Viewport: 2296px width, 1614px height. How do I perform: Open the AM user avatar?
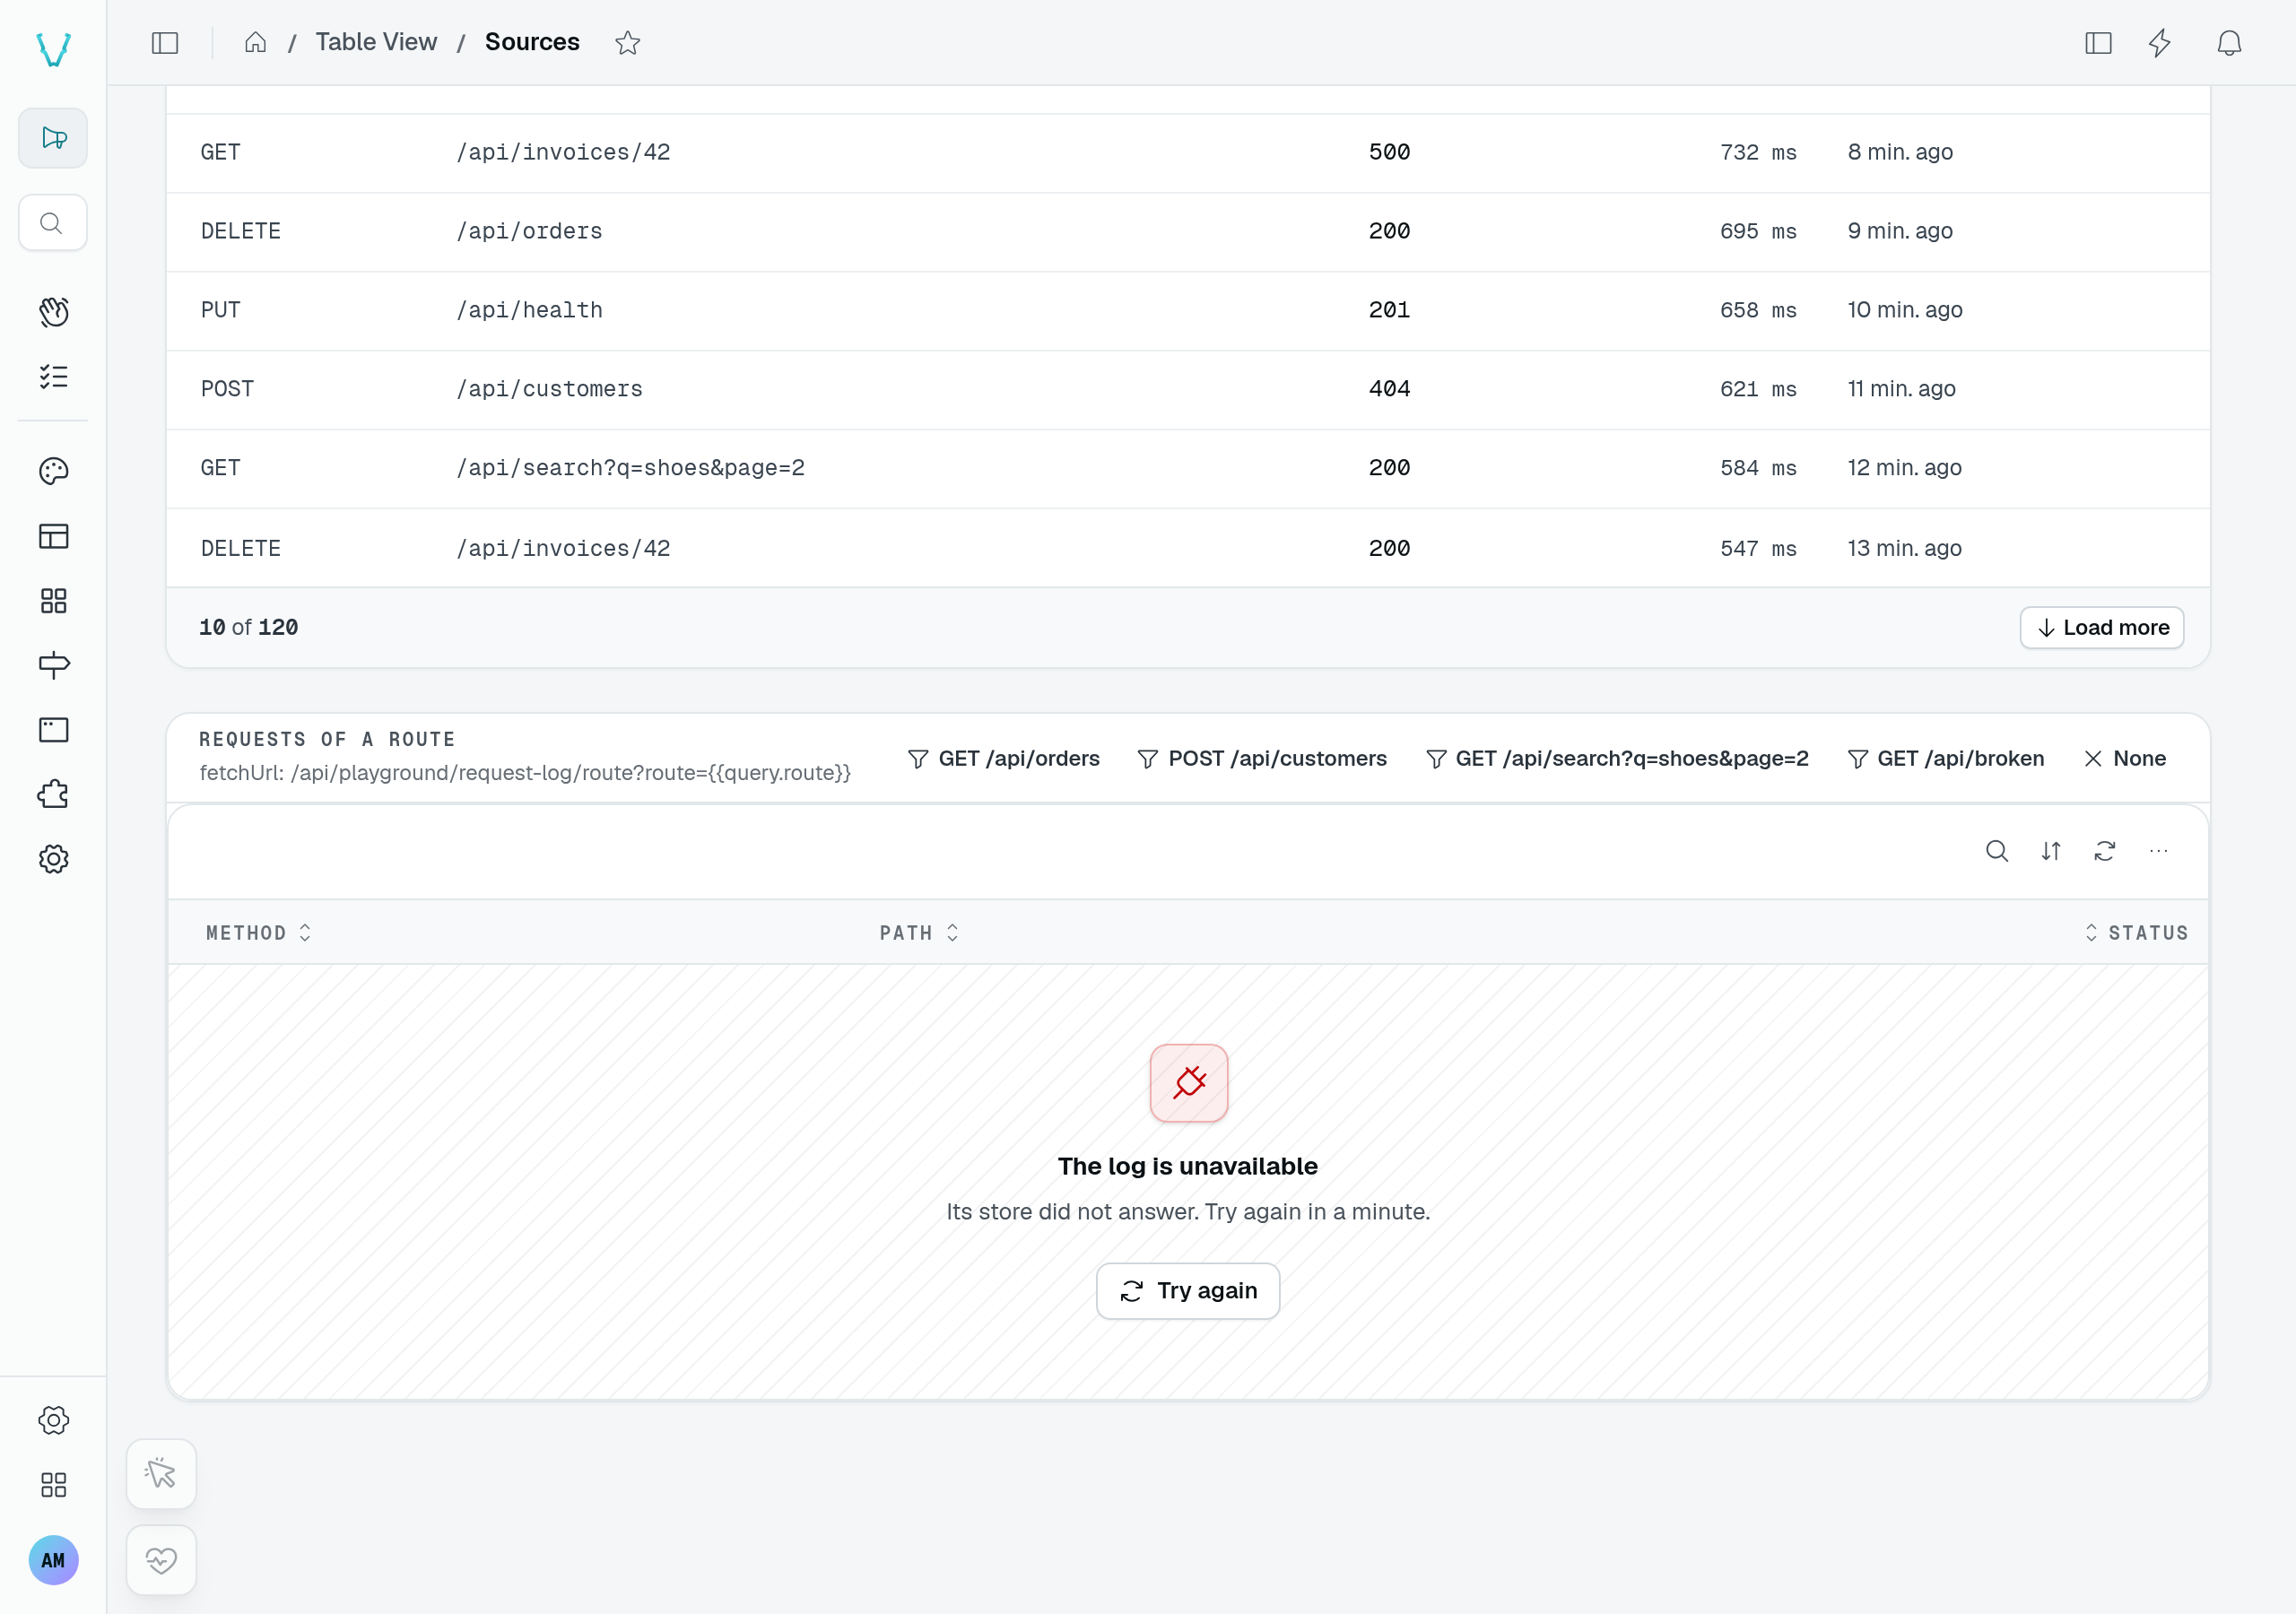pos(53,1560)
